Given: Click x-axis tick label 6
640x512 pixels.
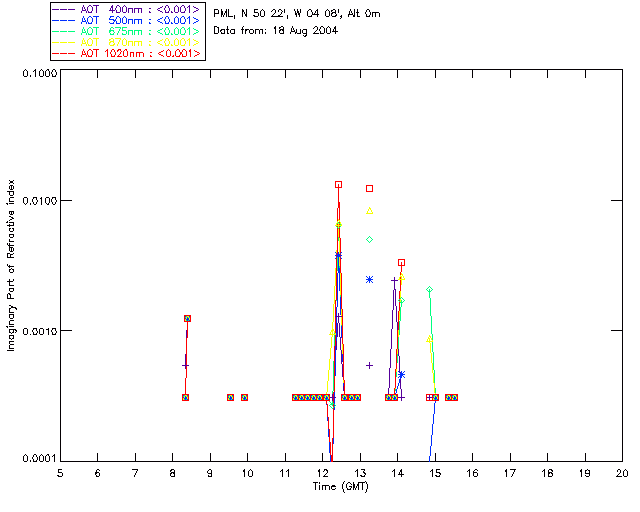Looking at the screenshot, I should (98, 473).
